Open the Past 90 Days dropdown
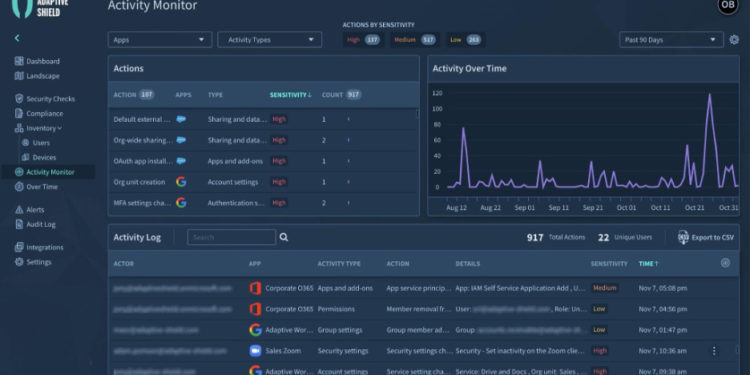Image resolution: width=750 pixels, height=375 pixels. (671, 40)
